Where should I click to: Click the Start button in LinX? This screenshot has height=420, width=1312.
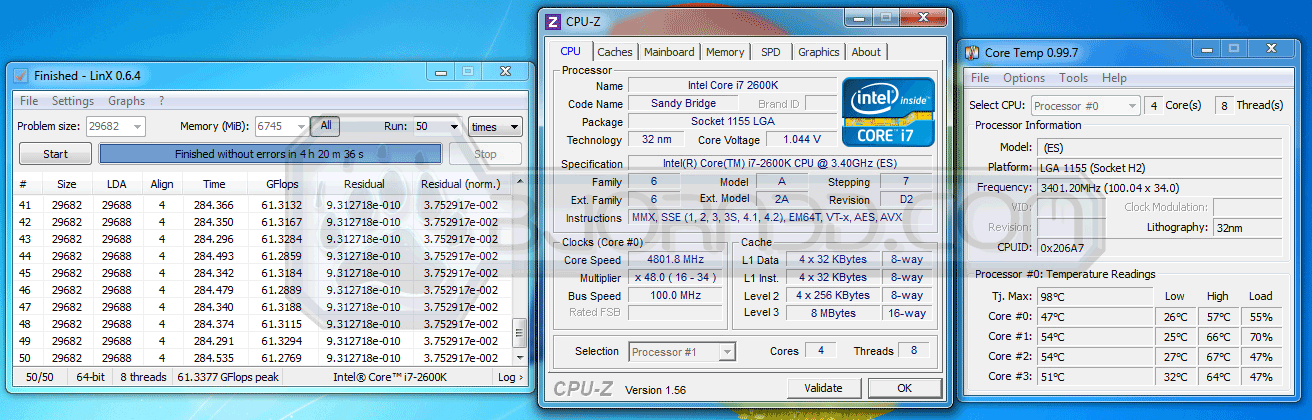pyautogui.click(x=55, y=154)
